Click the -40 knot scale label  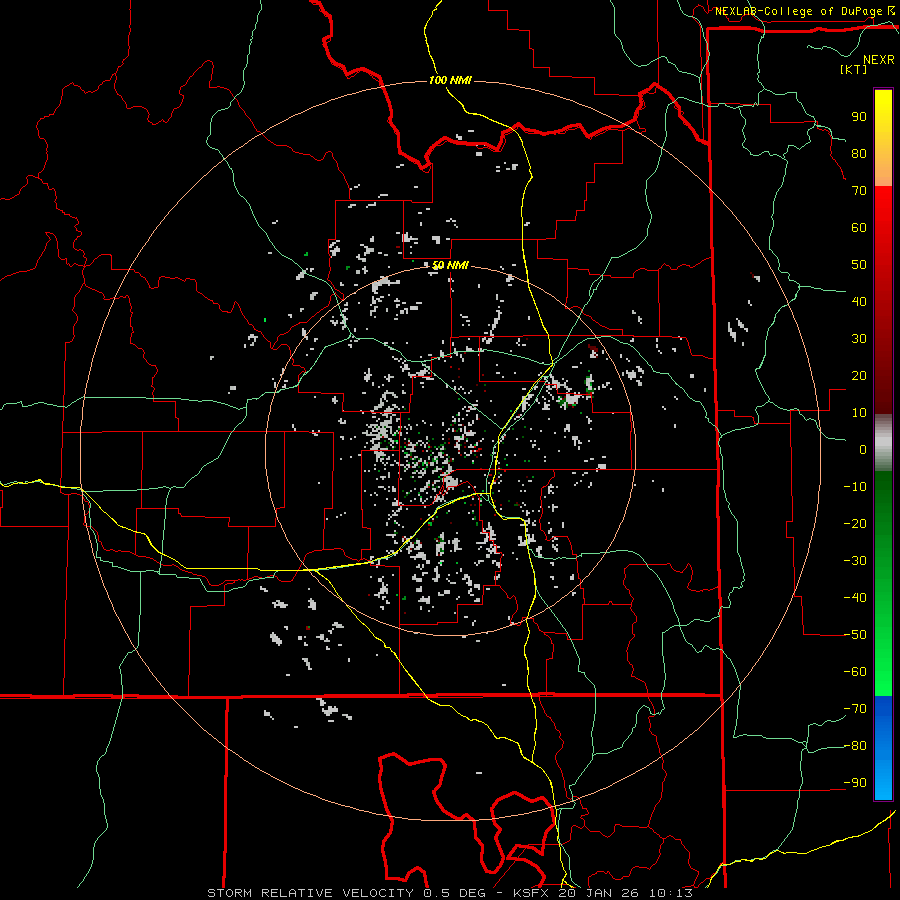pos(855,598)
